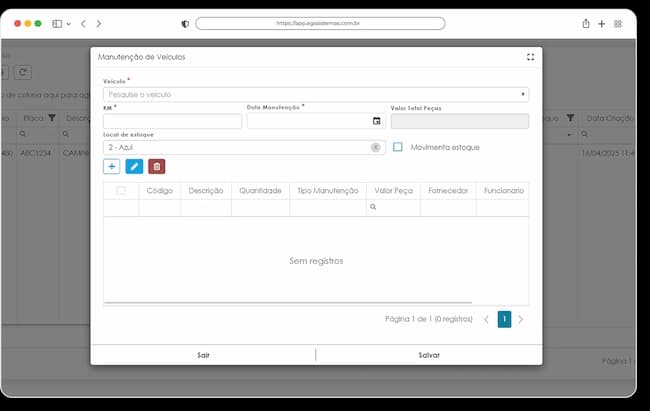Screen dimensions: 650x411
Task: Click the table's horizontal scrollbar
Action: pos(288,303)
